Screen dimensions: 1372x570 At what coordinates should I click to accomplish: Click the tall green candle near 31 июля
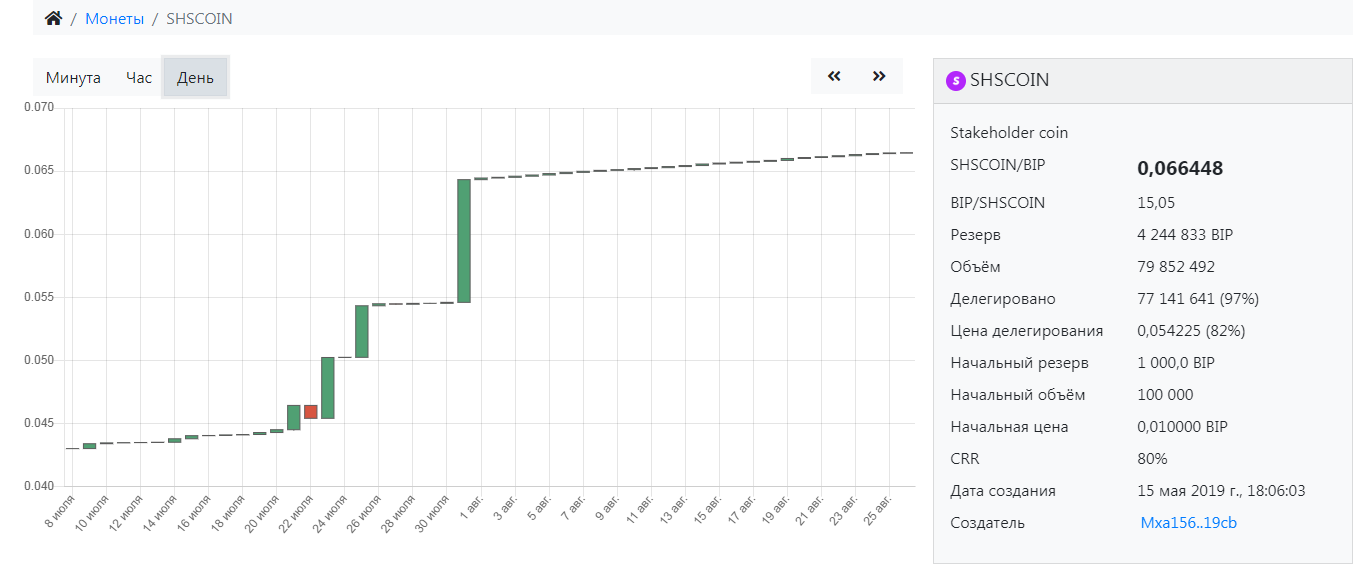[464, 241]
